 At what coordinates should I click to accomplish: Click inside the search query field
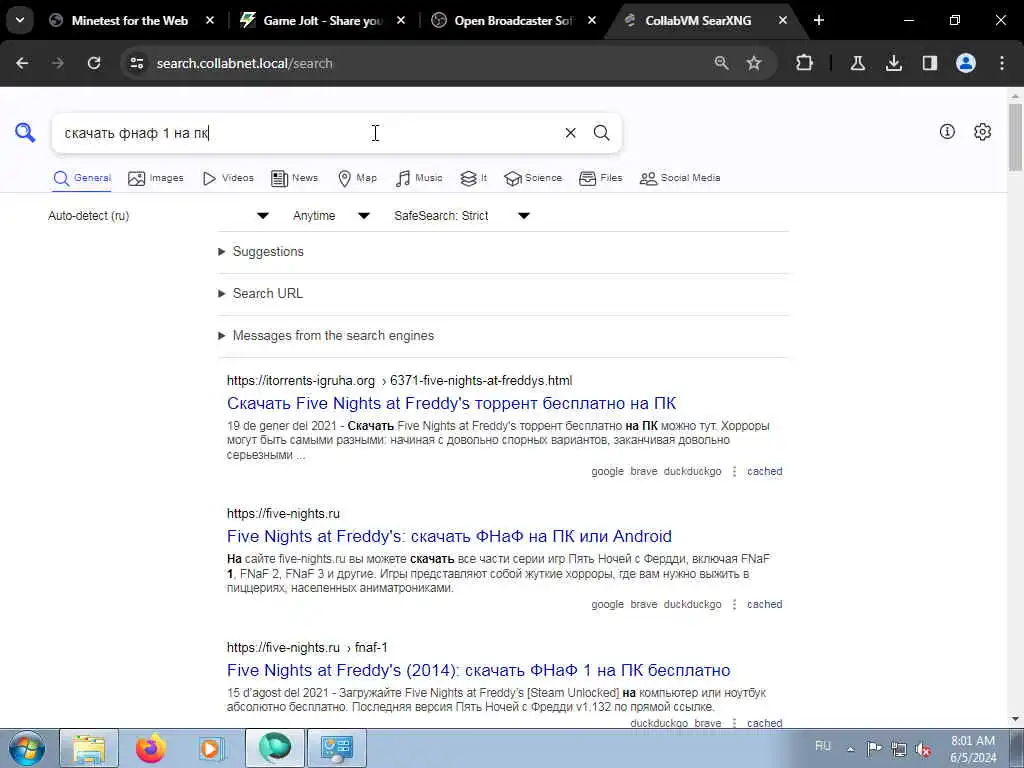(x=307, y=133)
